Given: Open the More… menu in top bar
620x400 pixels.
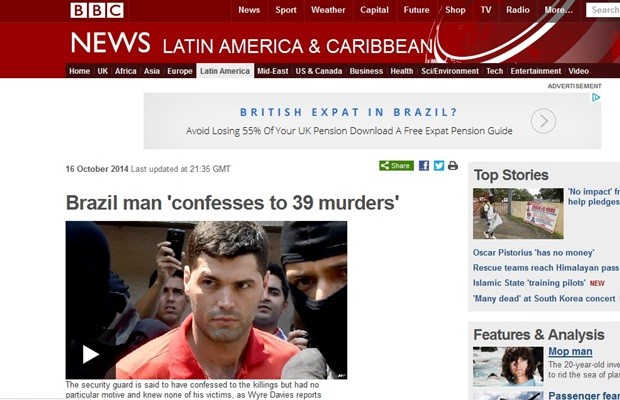Looking at the screenshot, I should tap(558, 10).
